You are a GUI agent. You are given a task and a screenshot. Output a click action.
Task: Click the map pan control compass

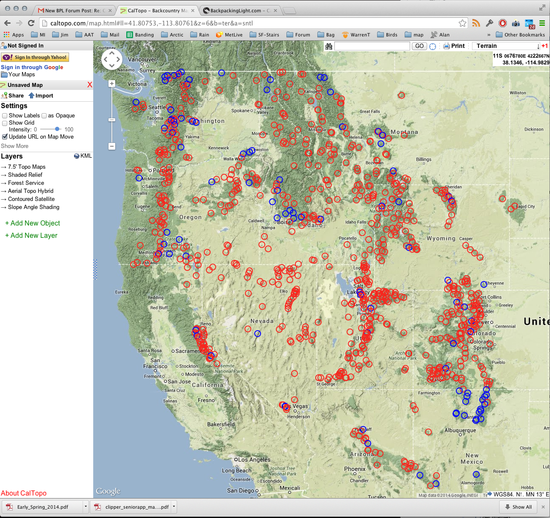(112, 60)
